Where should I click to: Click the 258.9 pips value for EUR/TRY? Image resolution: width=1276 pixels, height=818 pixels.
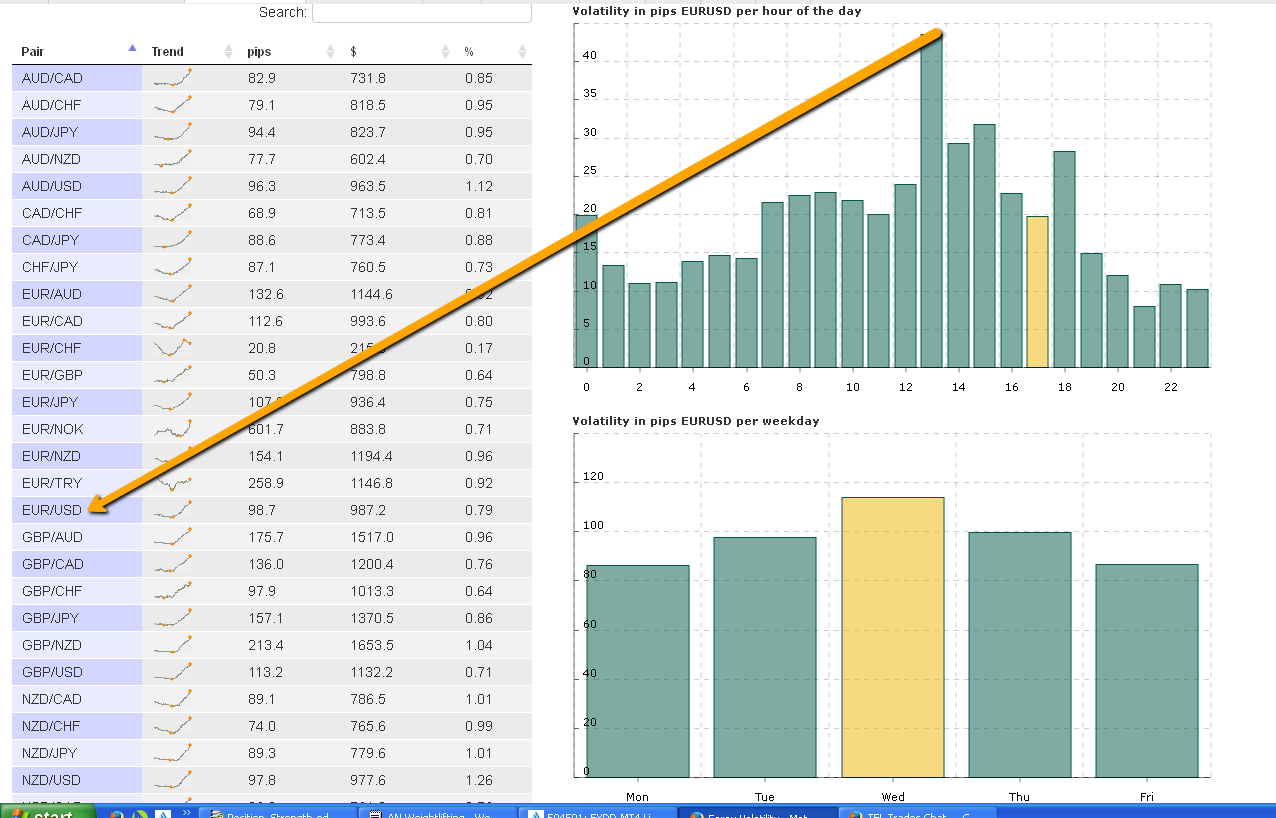(x=266, y=483)
